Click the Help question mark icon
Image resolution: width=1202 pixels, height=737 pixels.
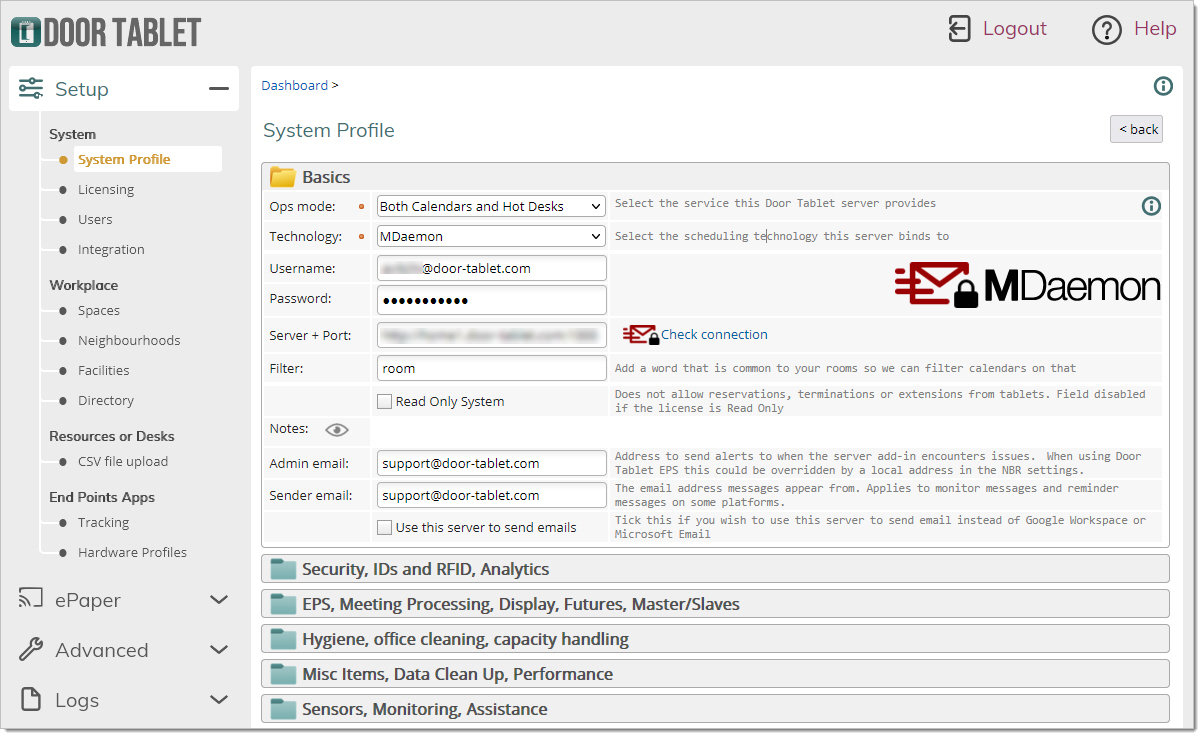1107,29
